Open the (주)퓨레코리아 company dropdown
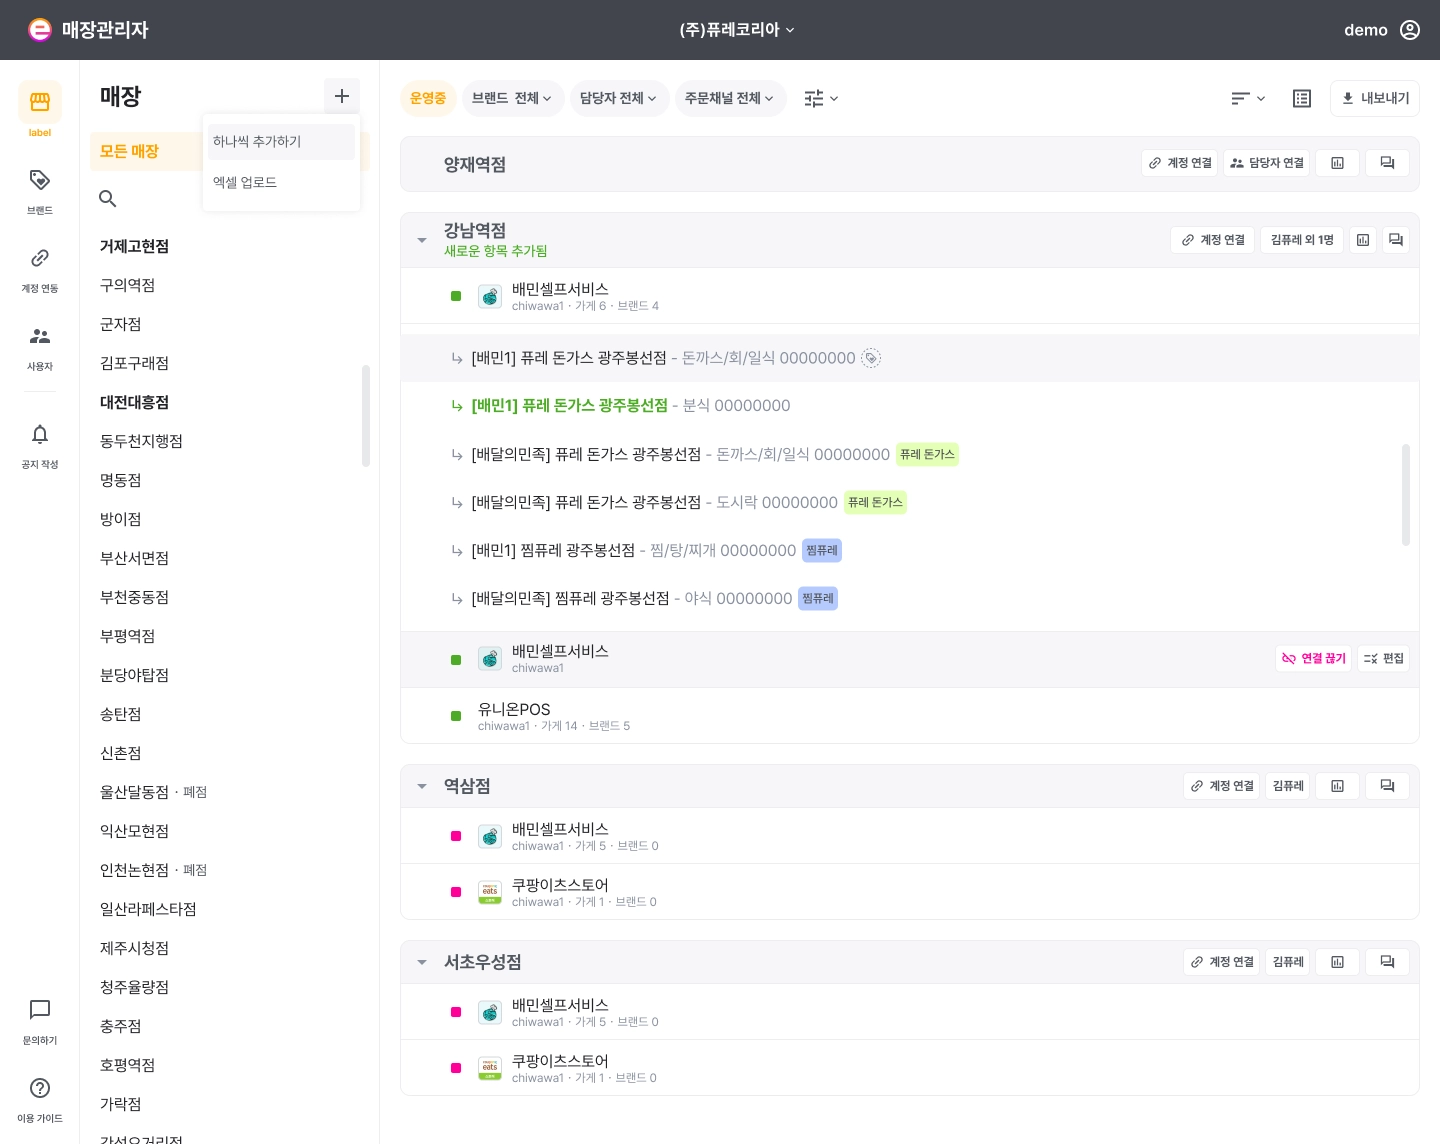The width and height of the screenshot is (1440, 1144). click(x=737, y=30)
